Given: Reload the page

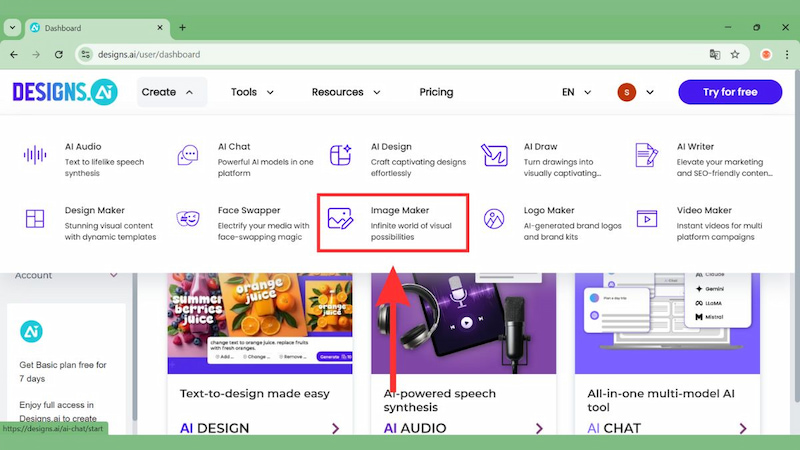Looking at the screenshot, I should (x=59, y=54).
